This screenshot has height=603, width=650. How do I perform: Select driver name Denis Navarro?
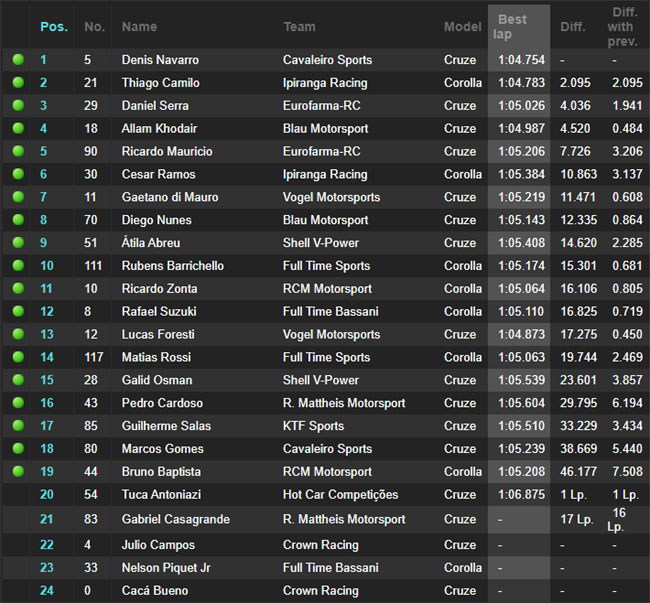click(160, 60)
